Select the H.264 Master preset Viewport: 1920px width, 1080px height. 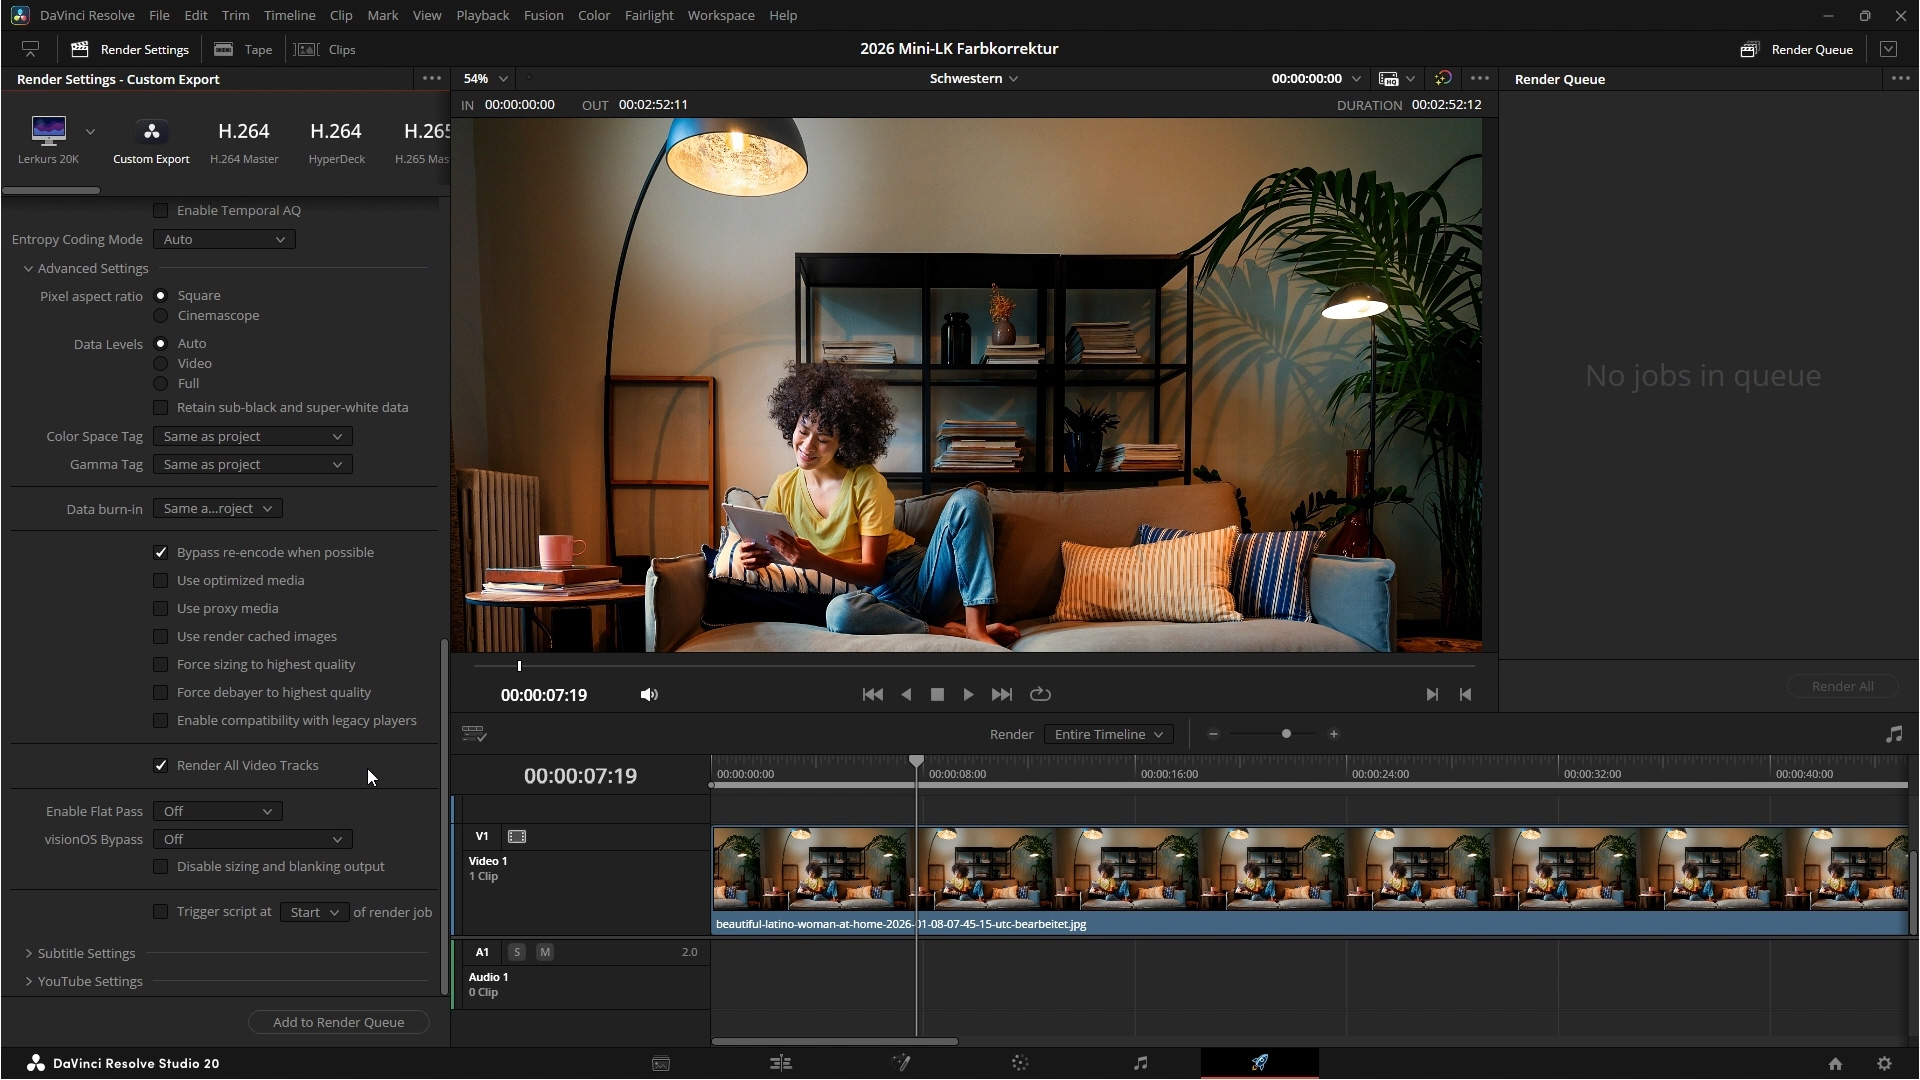tap(244, 141)
